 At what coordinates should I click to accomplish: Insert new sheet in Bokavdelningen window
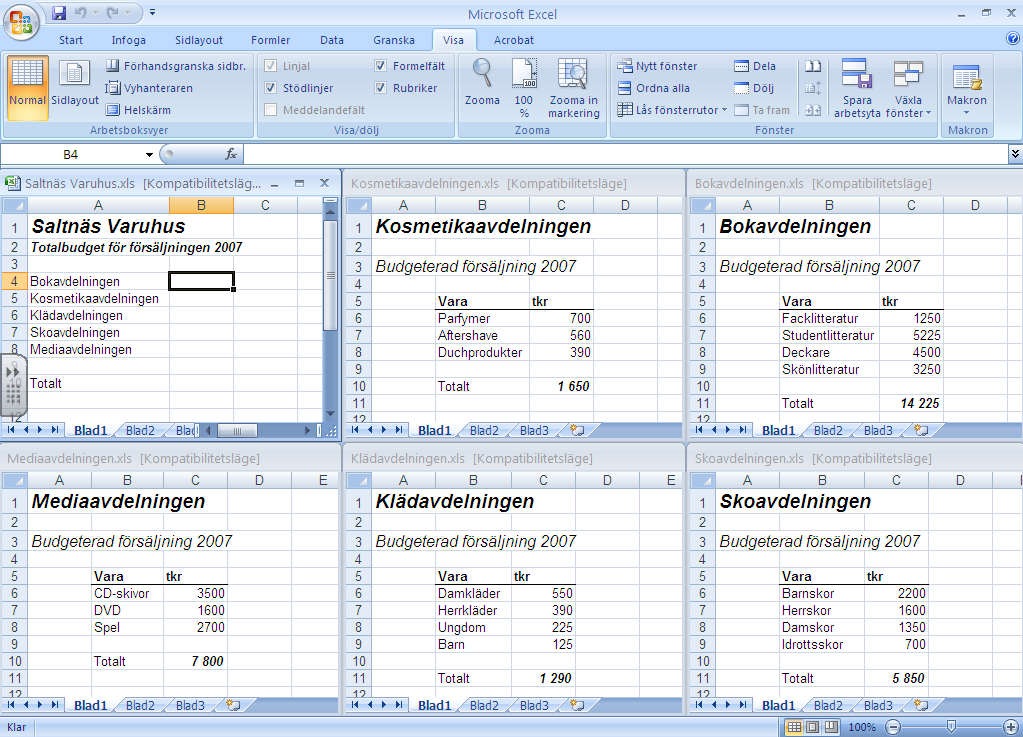(x=921, y=430)
